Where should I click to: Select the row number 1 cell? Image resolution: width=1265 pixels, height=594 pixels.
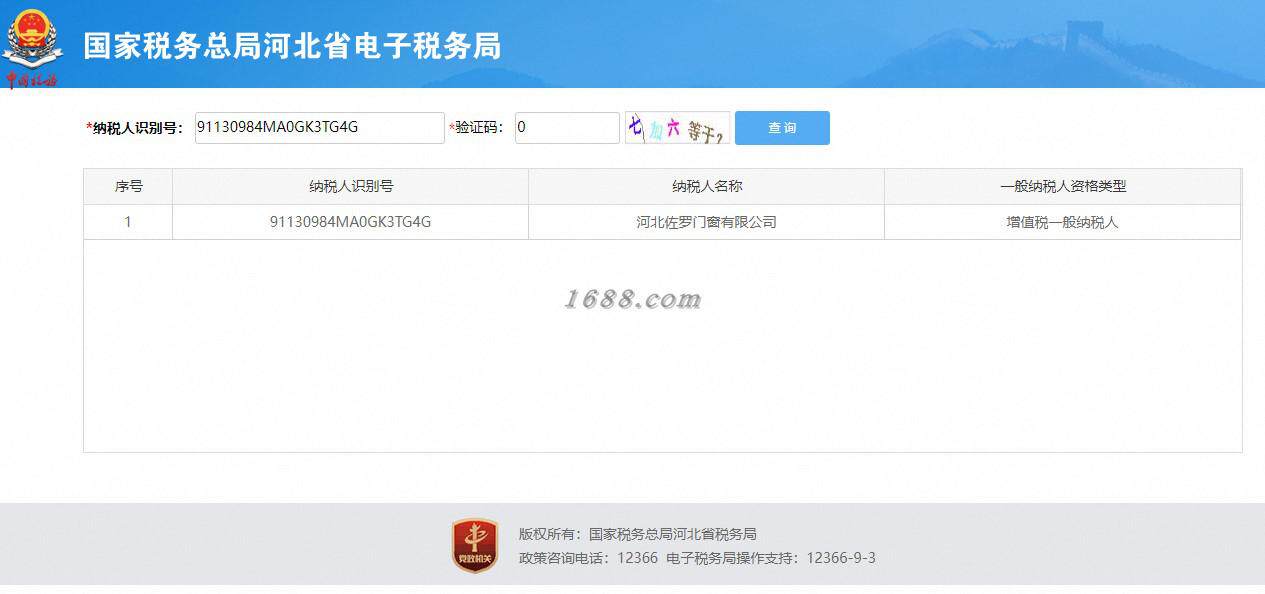(128, 222)
